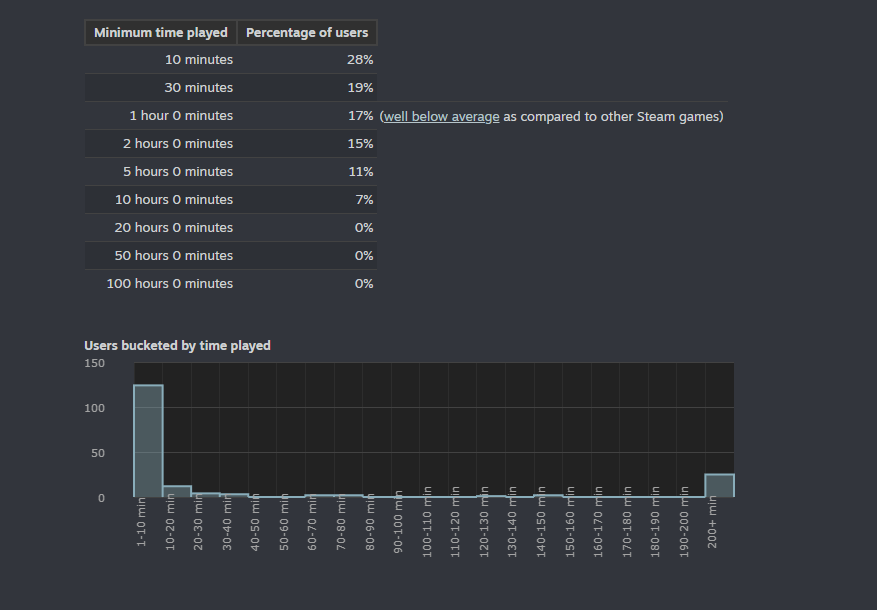Image resolution: width=877 pixels, height=610 pixels.
Task: Click the '170-180 min' axis label
Action: (626, 522)
